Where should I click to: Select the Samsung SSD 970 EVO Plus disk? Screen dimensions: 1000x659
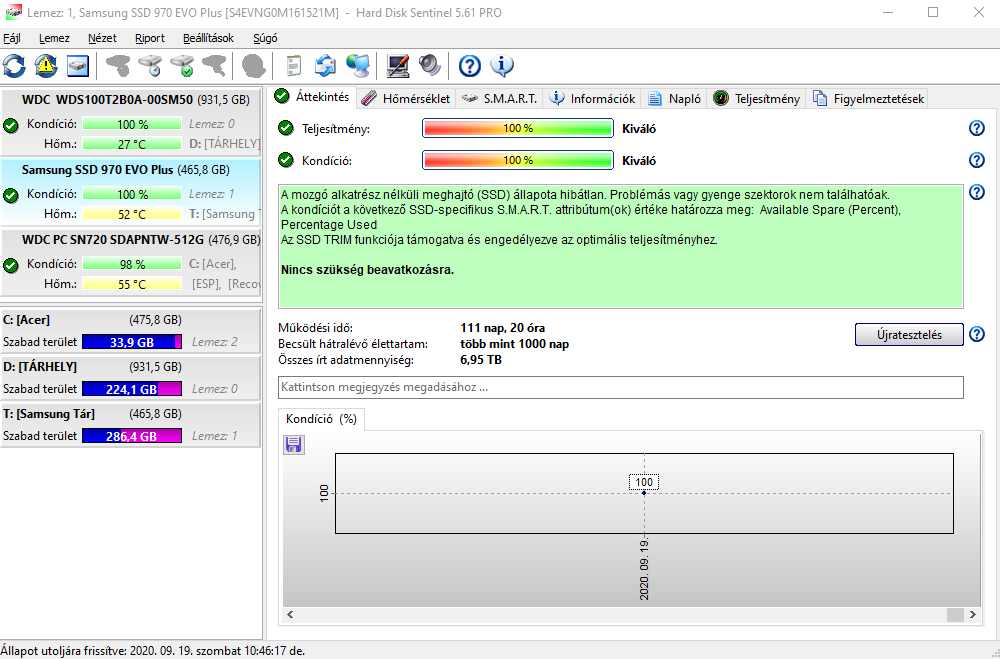pos(131,191)
